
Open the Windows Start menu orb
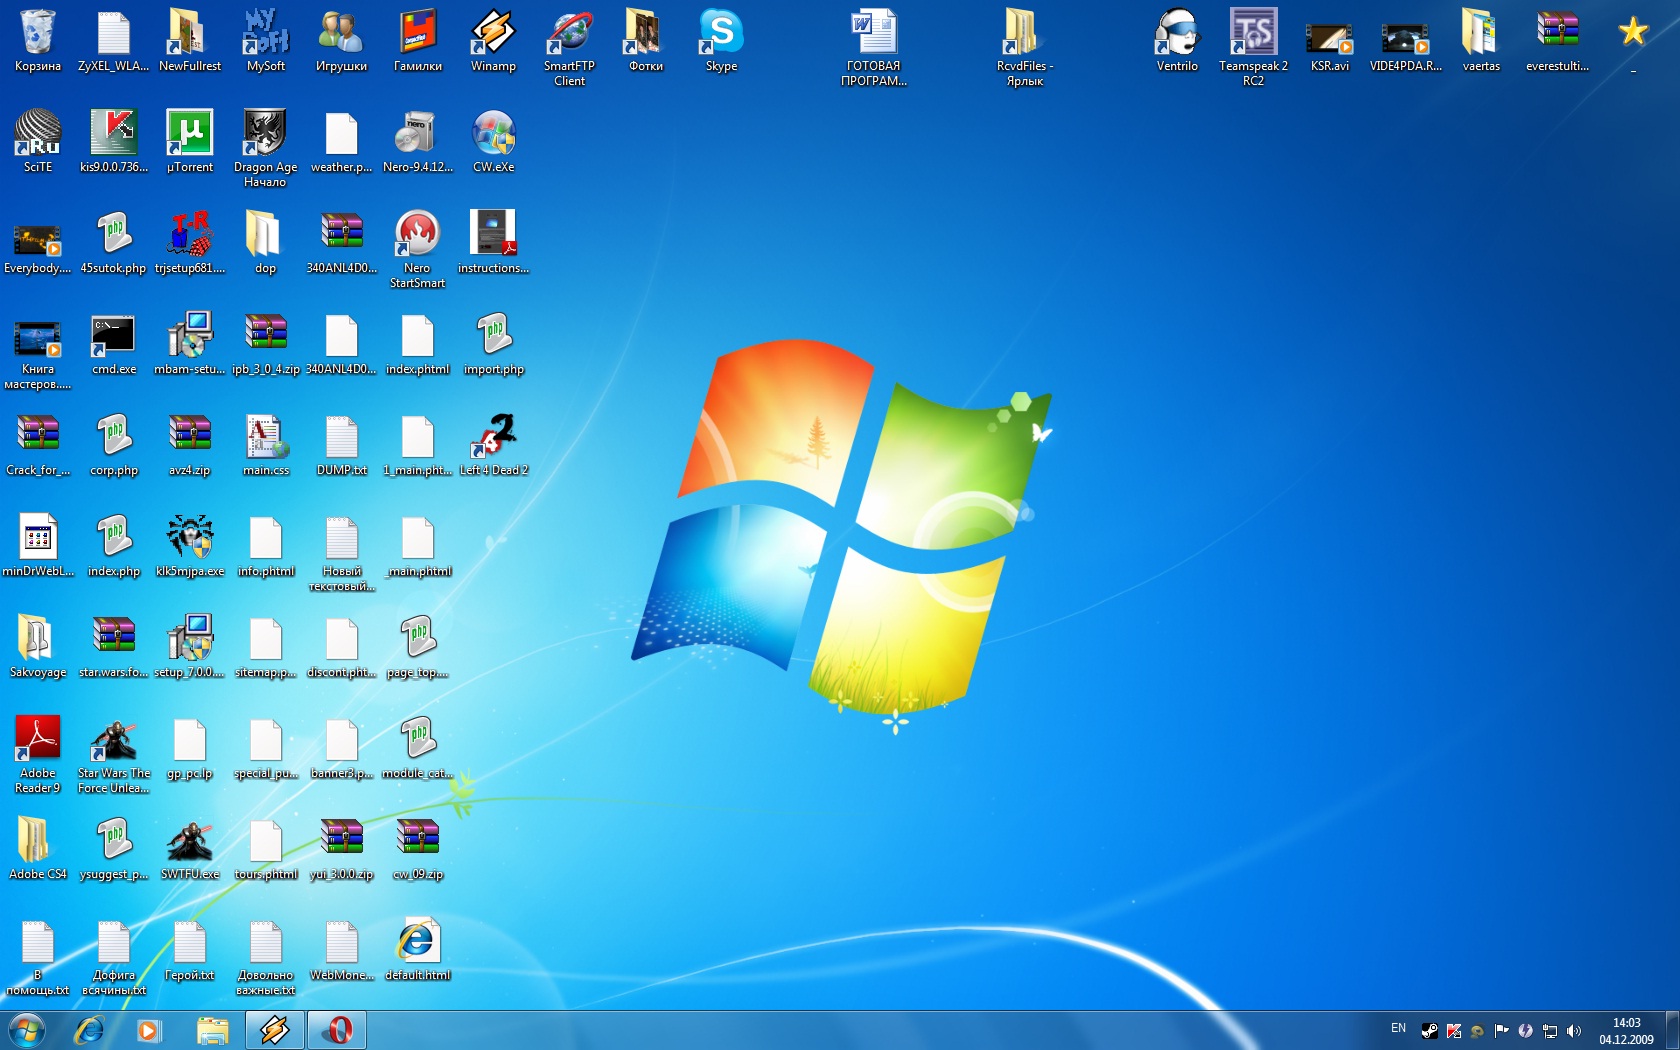[x=26, y=1029]
